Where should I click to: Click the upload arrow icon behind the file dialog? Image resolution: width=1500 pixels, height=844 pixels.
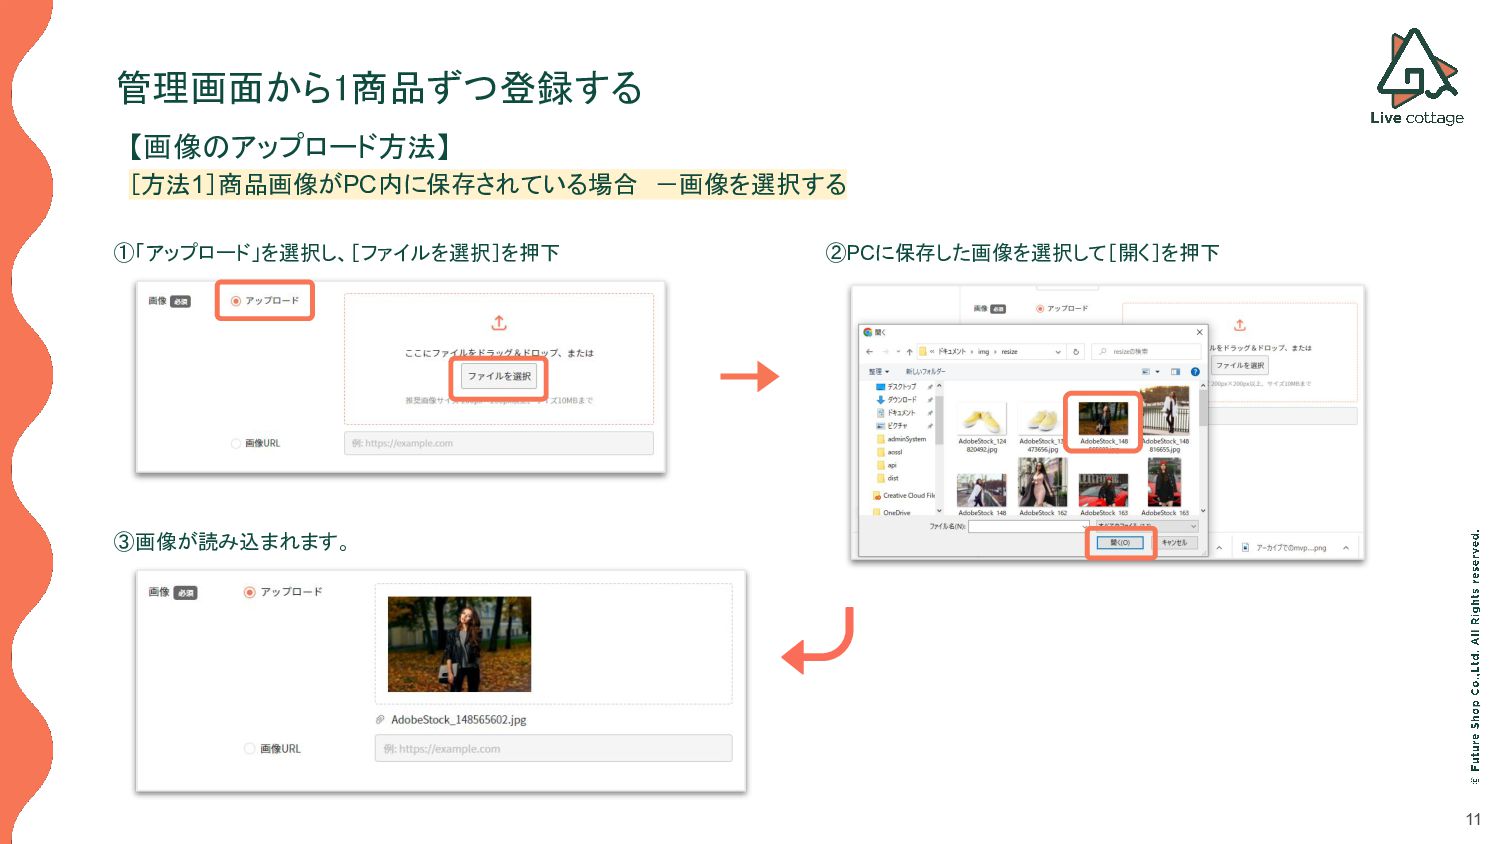pos(1240,325)
